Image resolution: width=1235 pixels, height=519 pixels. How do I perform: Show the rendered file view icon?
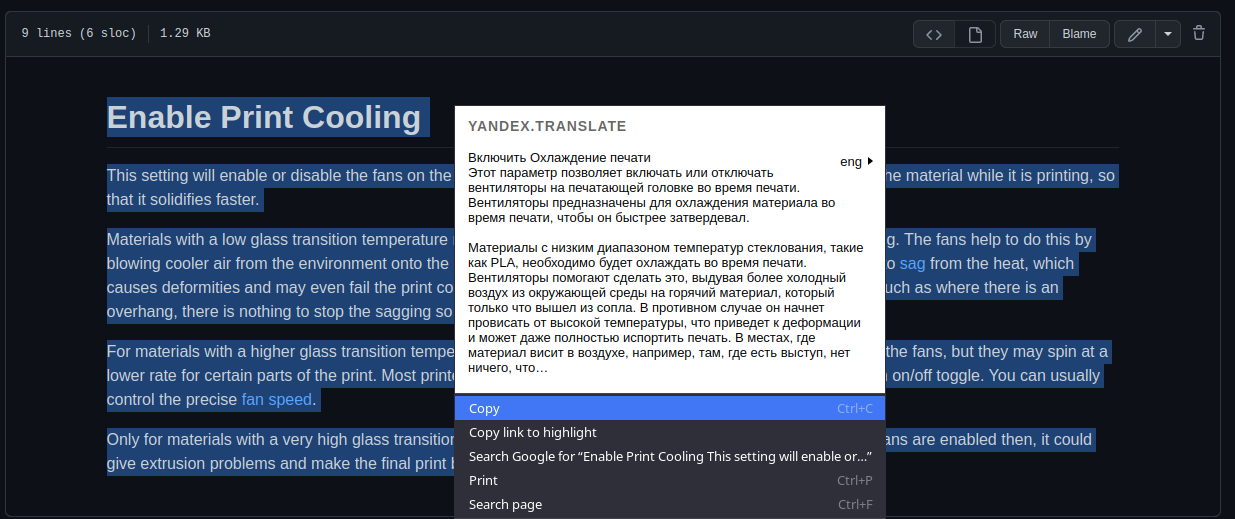pos(975,34)
